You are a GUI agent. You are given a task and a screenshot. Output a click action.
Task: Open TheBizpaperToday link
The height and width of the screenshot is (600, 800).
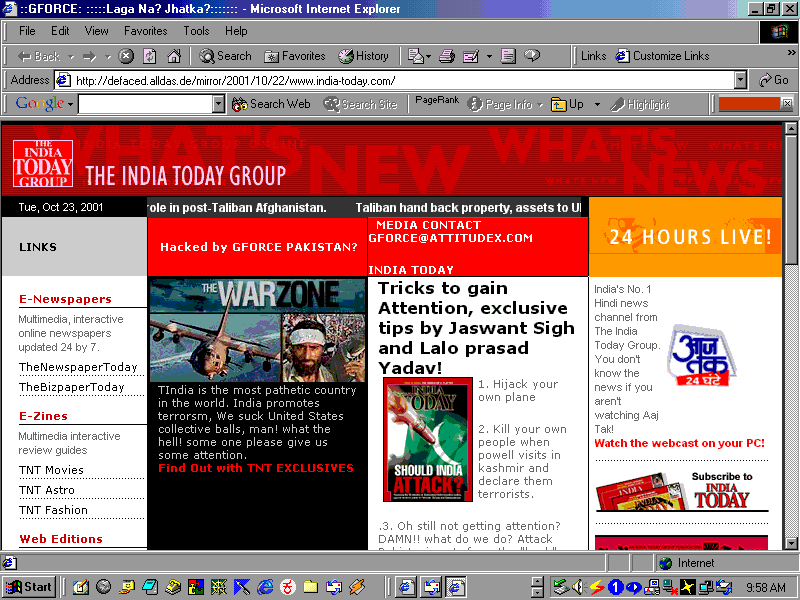click(x=71, y=387)
